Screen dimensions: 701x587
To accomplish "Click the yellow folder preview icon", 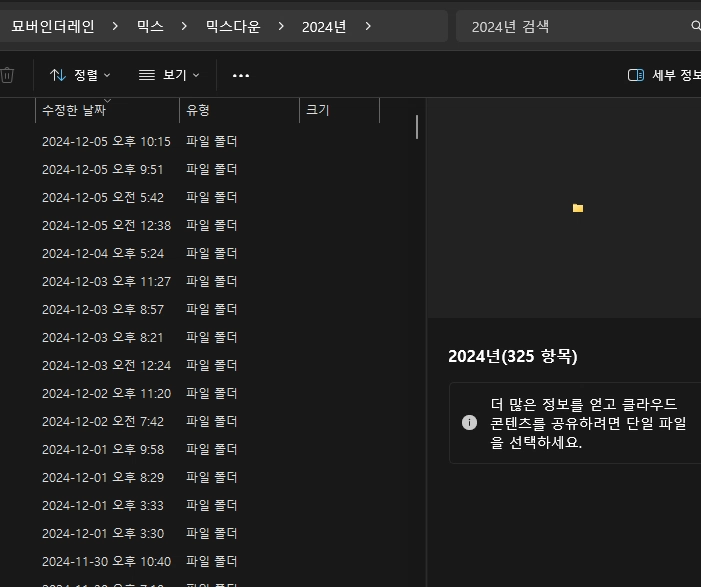I will (578, 208).
